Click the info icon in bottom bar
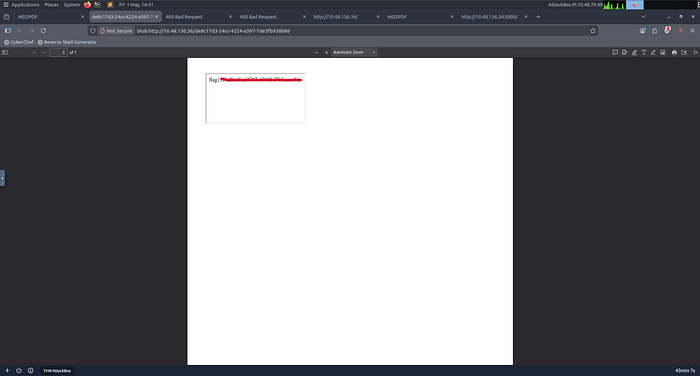Screen dimensions: 700x376 pos(30,371)
